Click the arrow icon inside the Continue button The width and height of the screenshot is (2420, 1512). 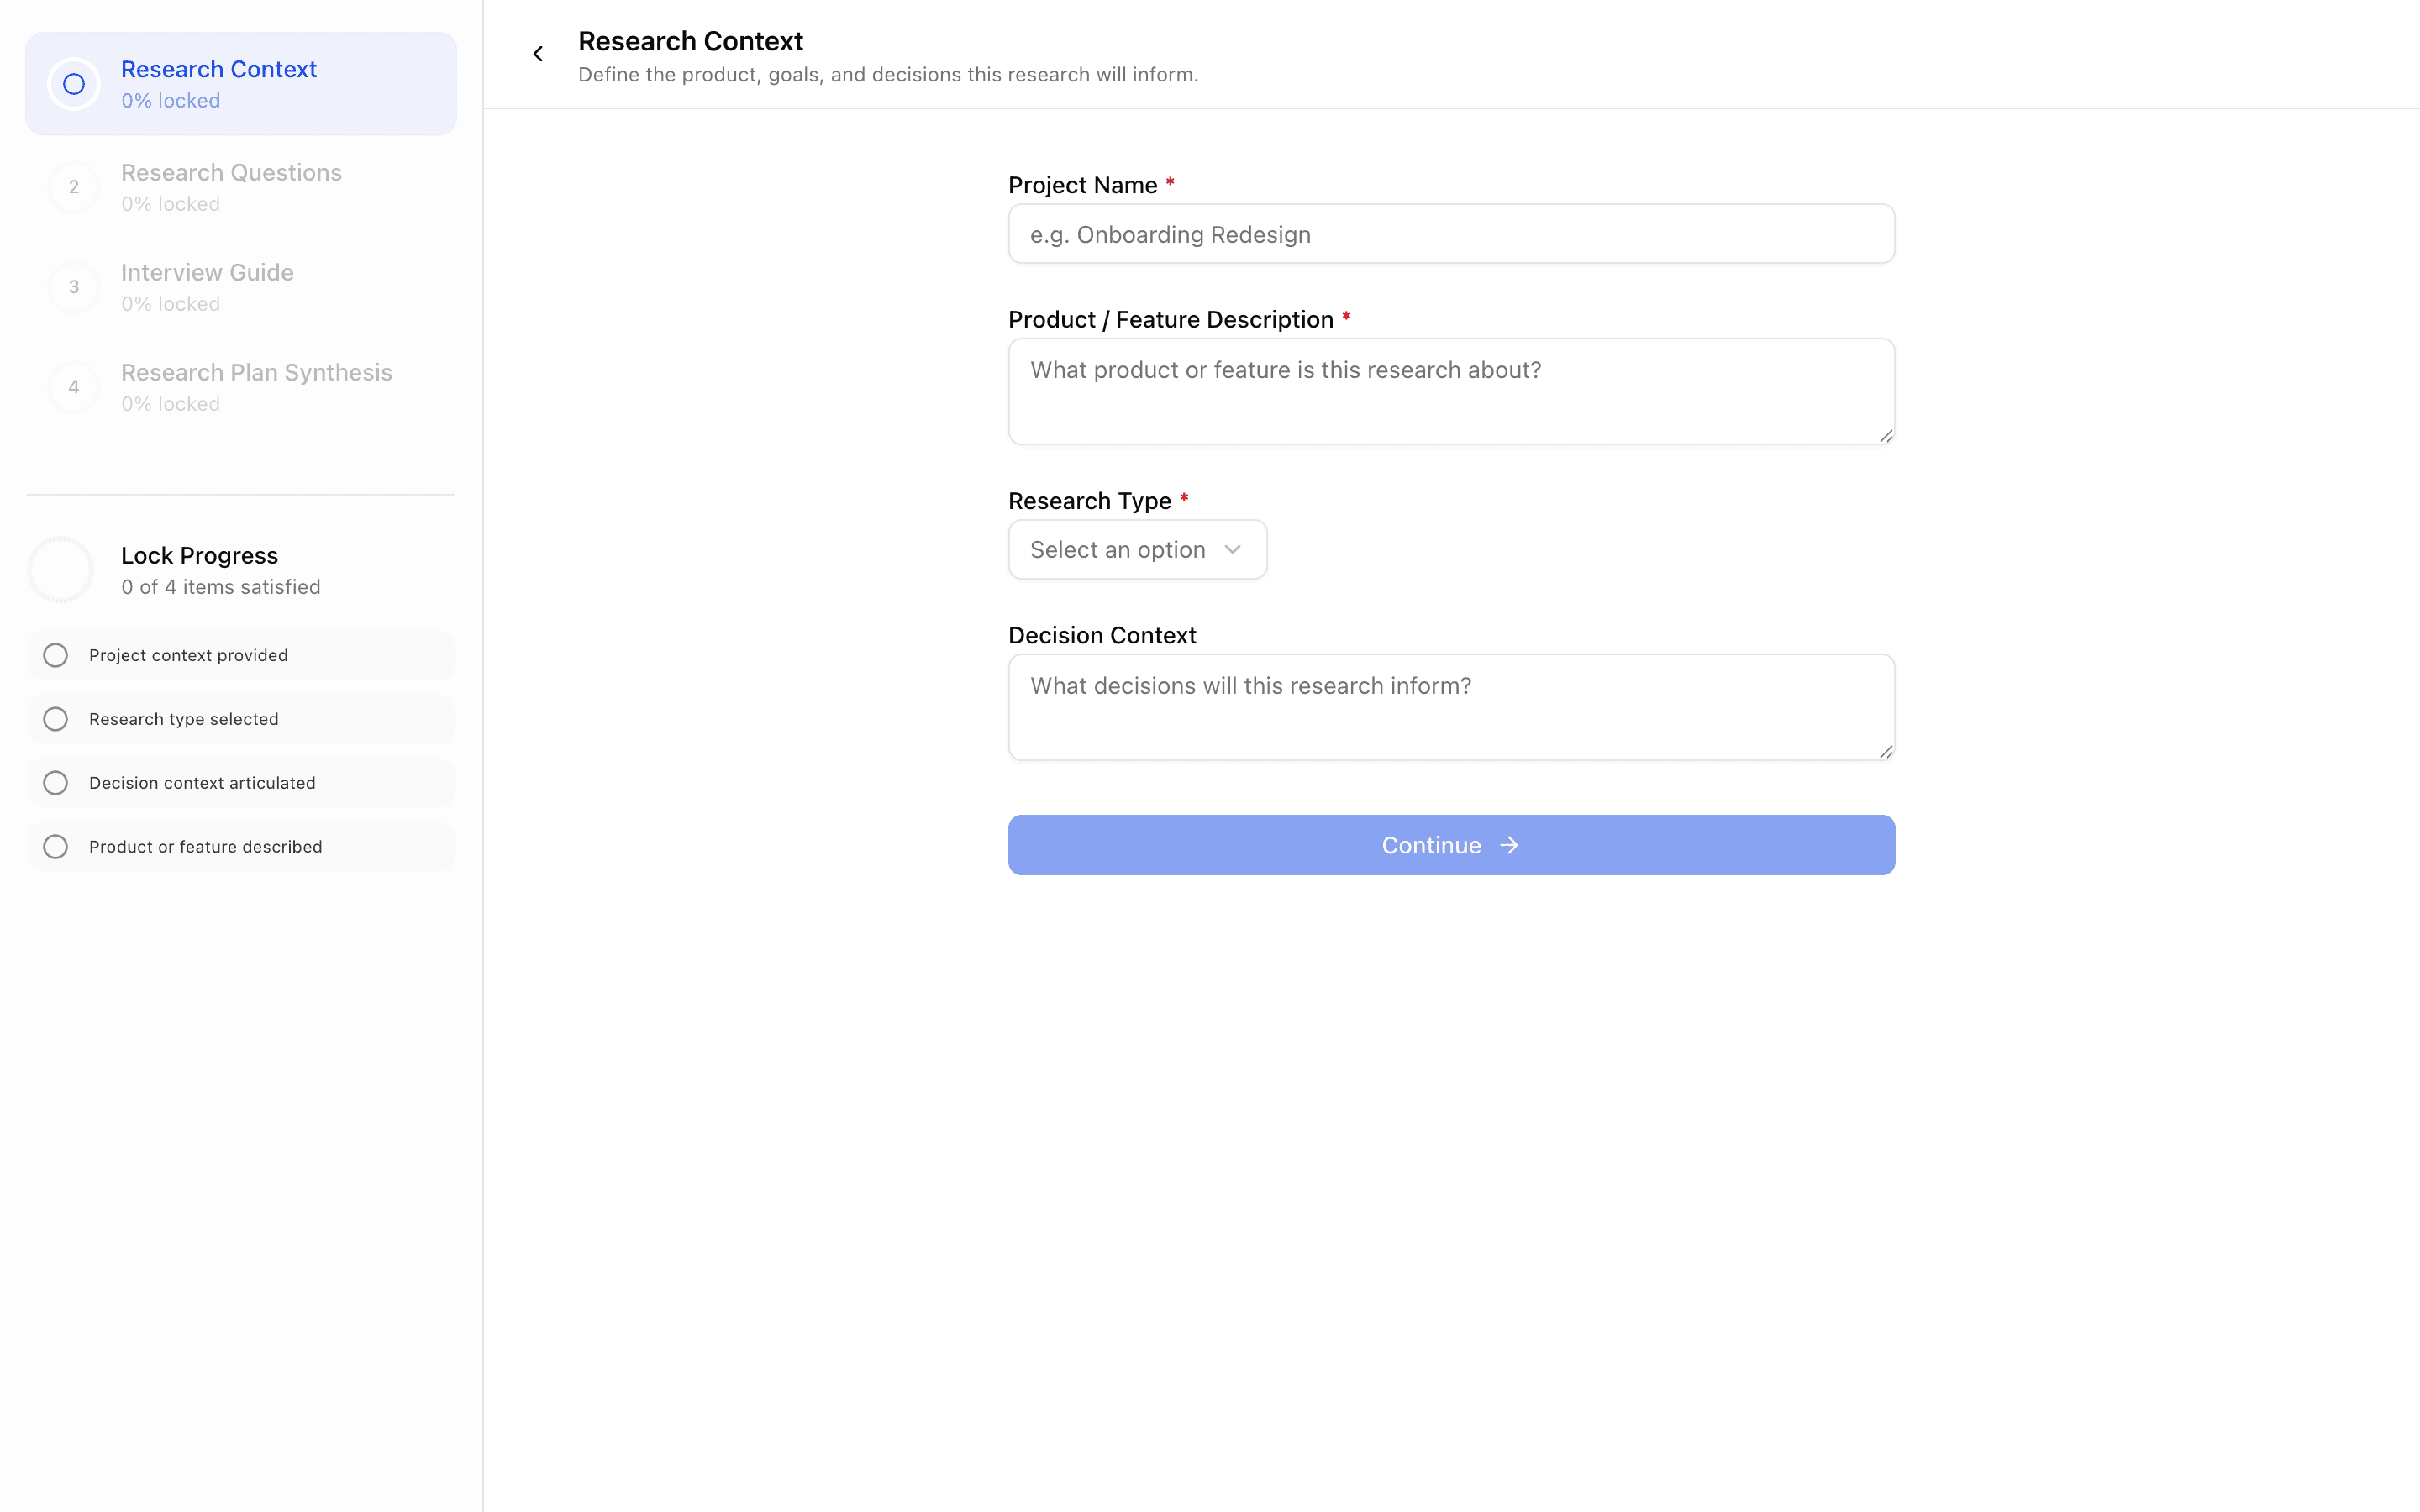(x=1509, y=845)
